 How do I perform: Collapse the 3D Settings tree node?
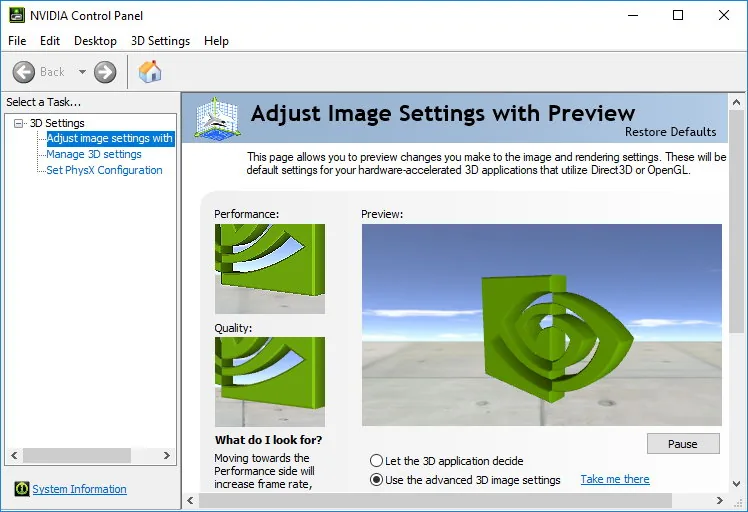coord(19,124)
